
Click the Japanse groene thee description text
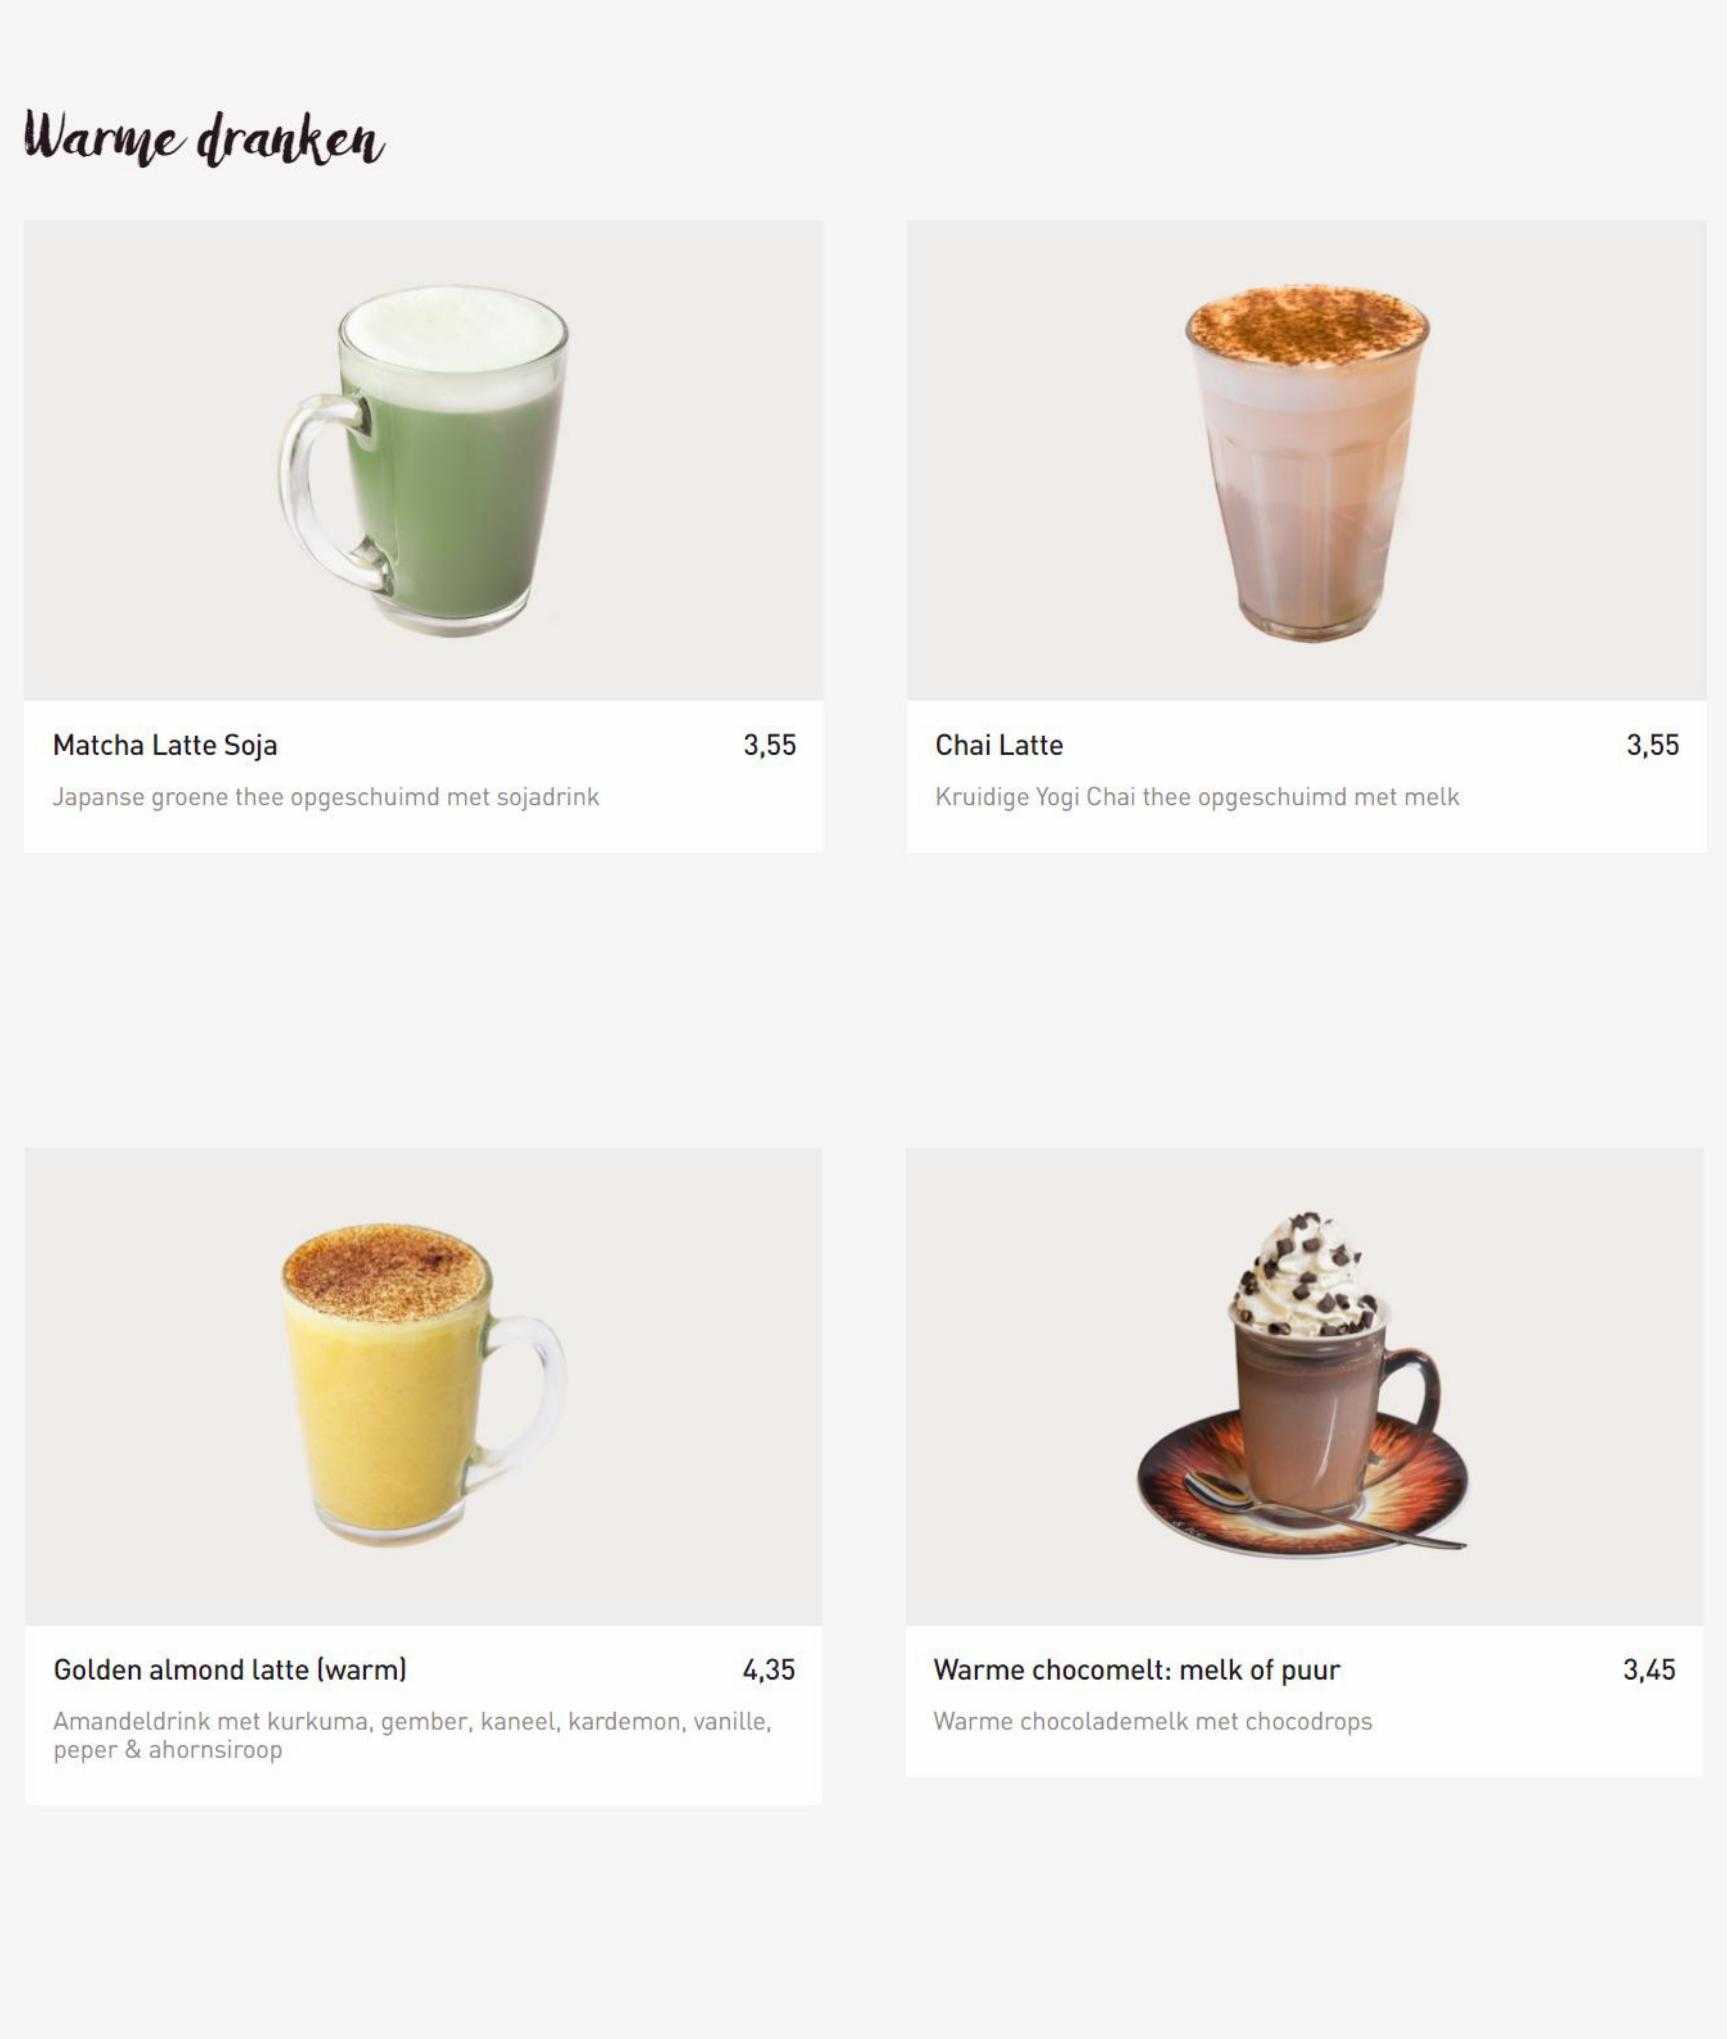[326, 797]
